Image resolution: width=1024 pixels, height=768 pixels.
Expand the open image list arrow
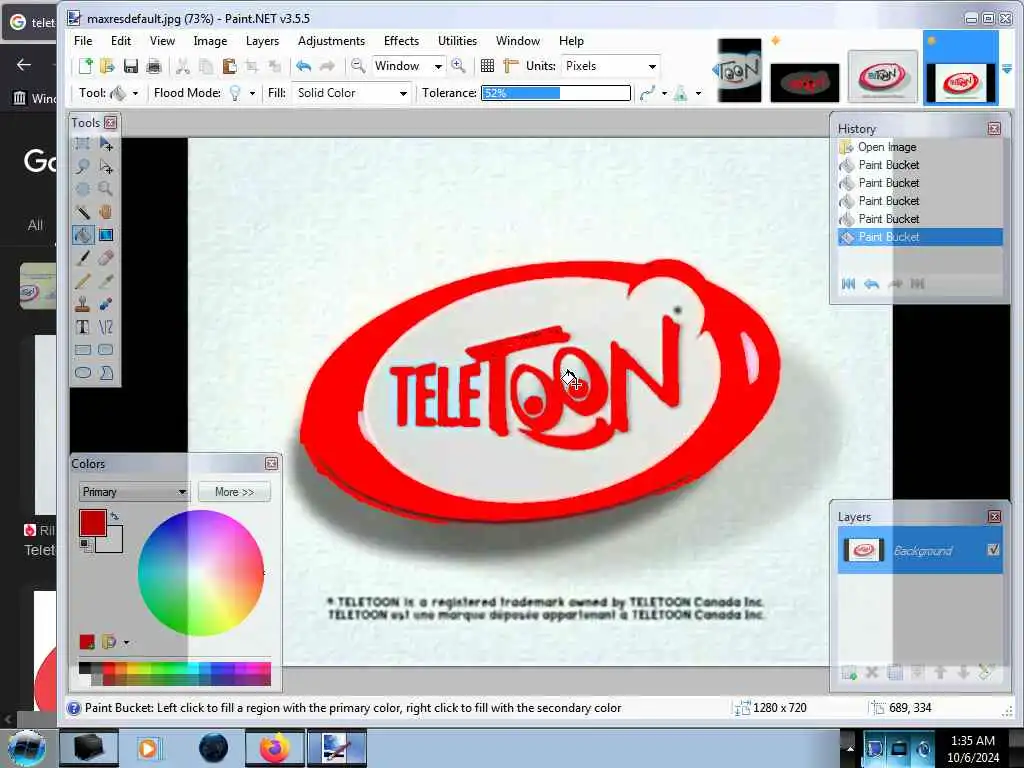(x=1007, y=69)
